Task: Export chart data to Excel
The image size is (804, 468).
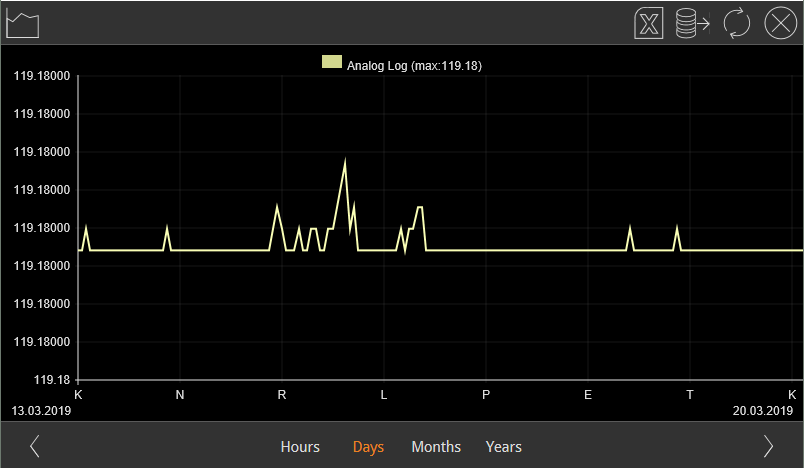Action: click(649, 23)
